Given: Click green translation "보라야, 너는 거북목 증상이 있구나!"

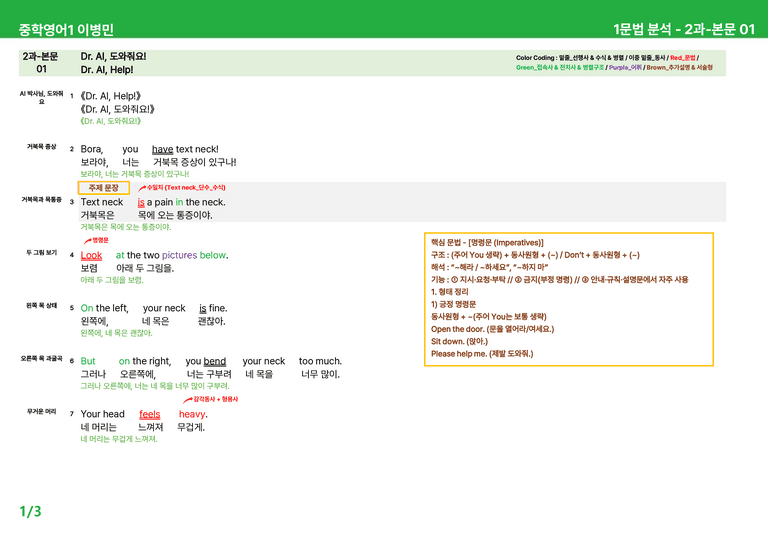Looking at the screenshot, I should pyautogui.click(x=135, y=174).
